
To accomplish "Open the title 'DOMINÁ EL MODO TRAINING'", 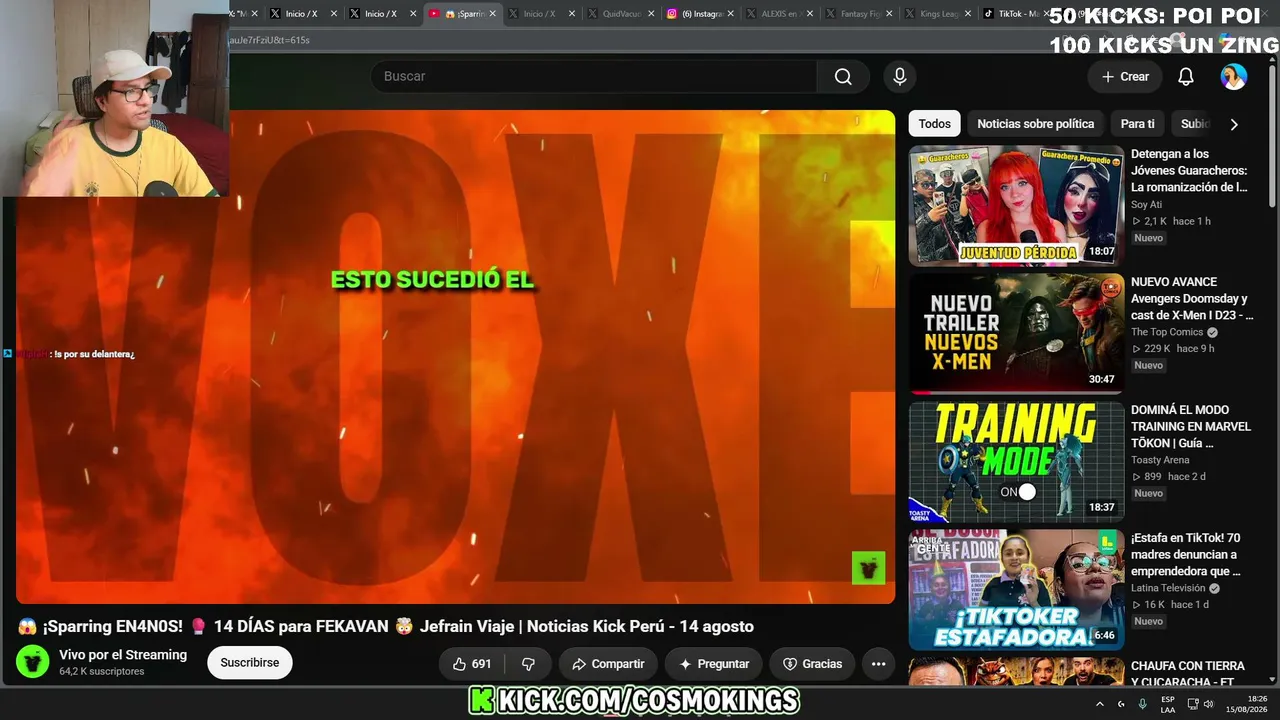I will [1191, 427].
